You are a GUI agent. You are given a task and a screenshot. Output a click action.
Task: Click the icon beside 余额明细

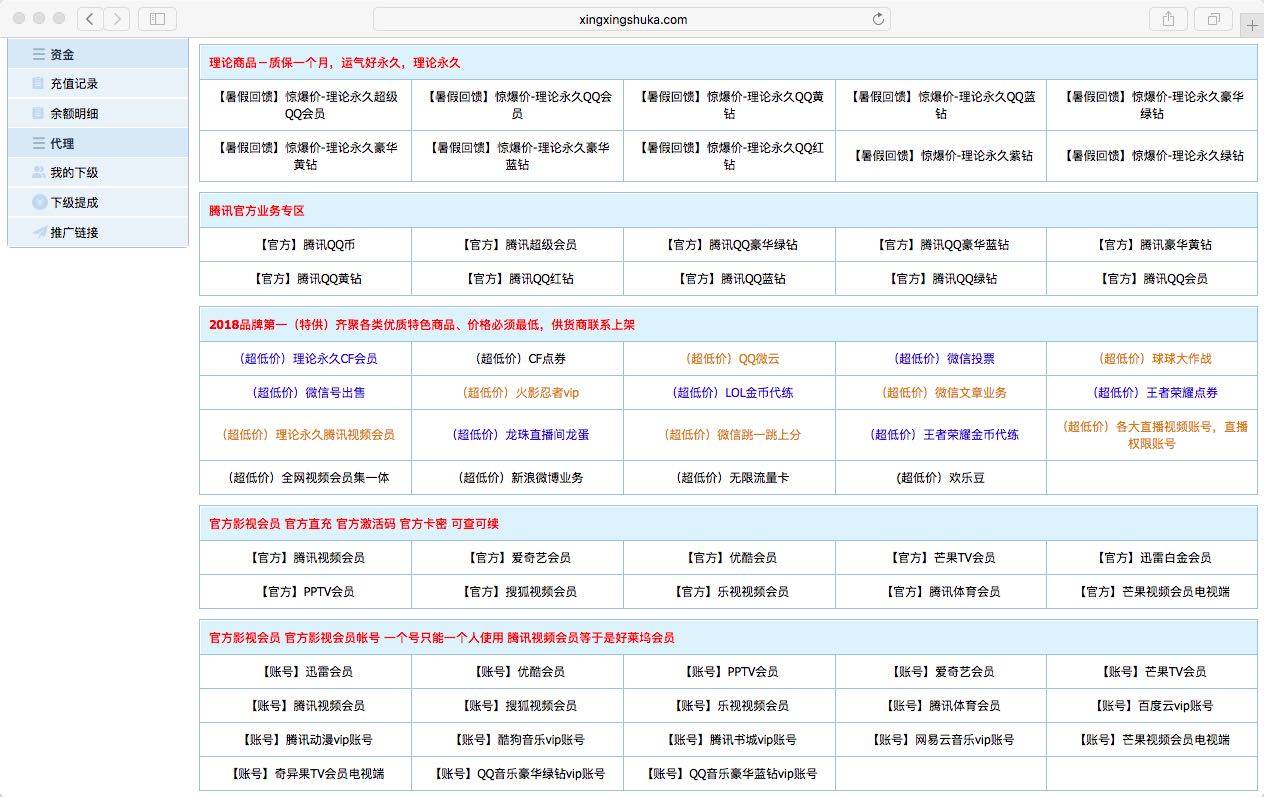pos(39,114)
